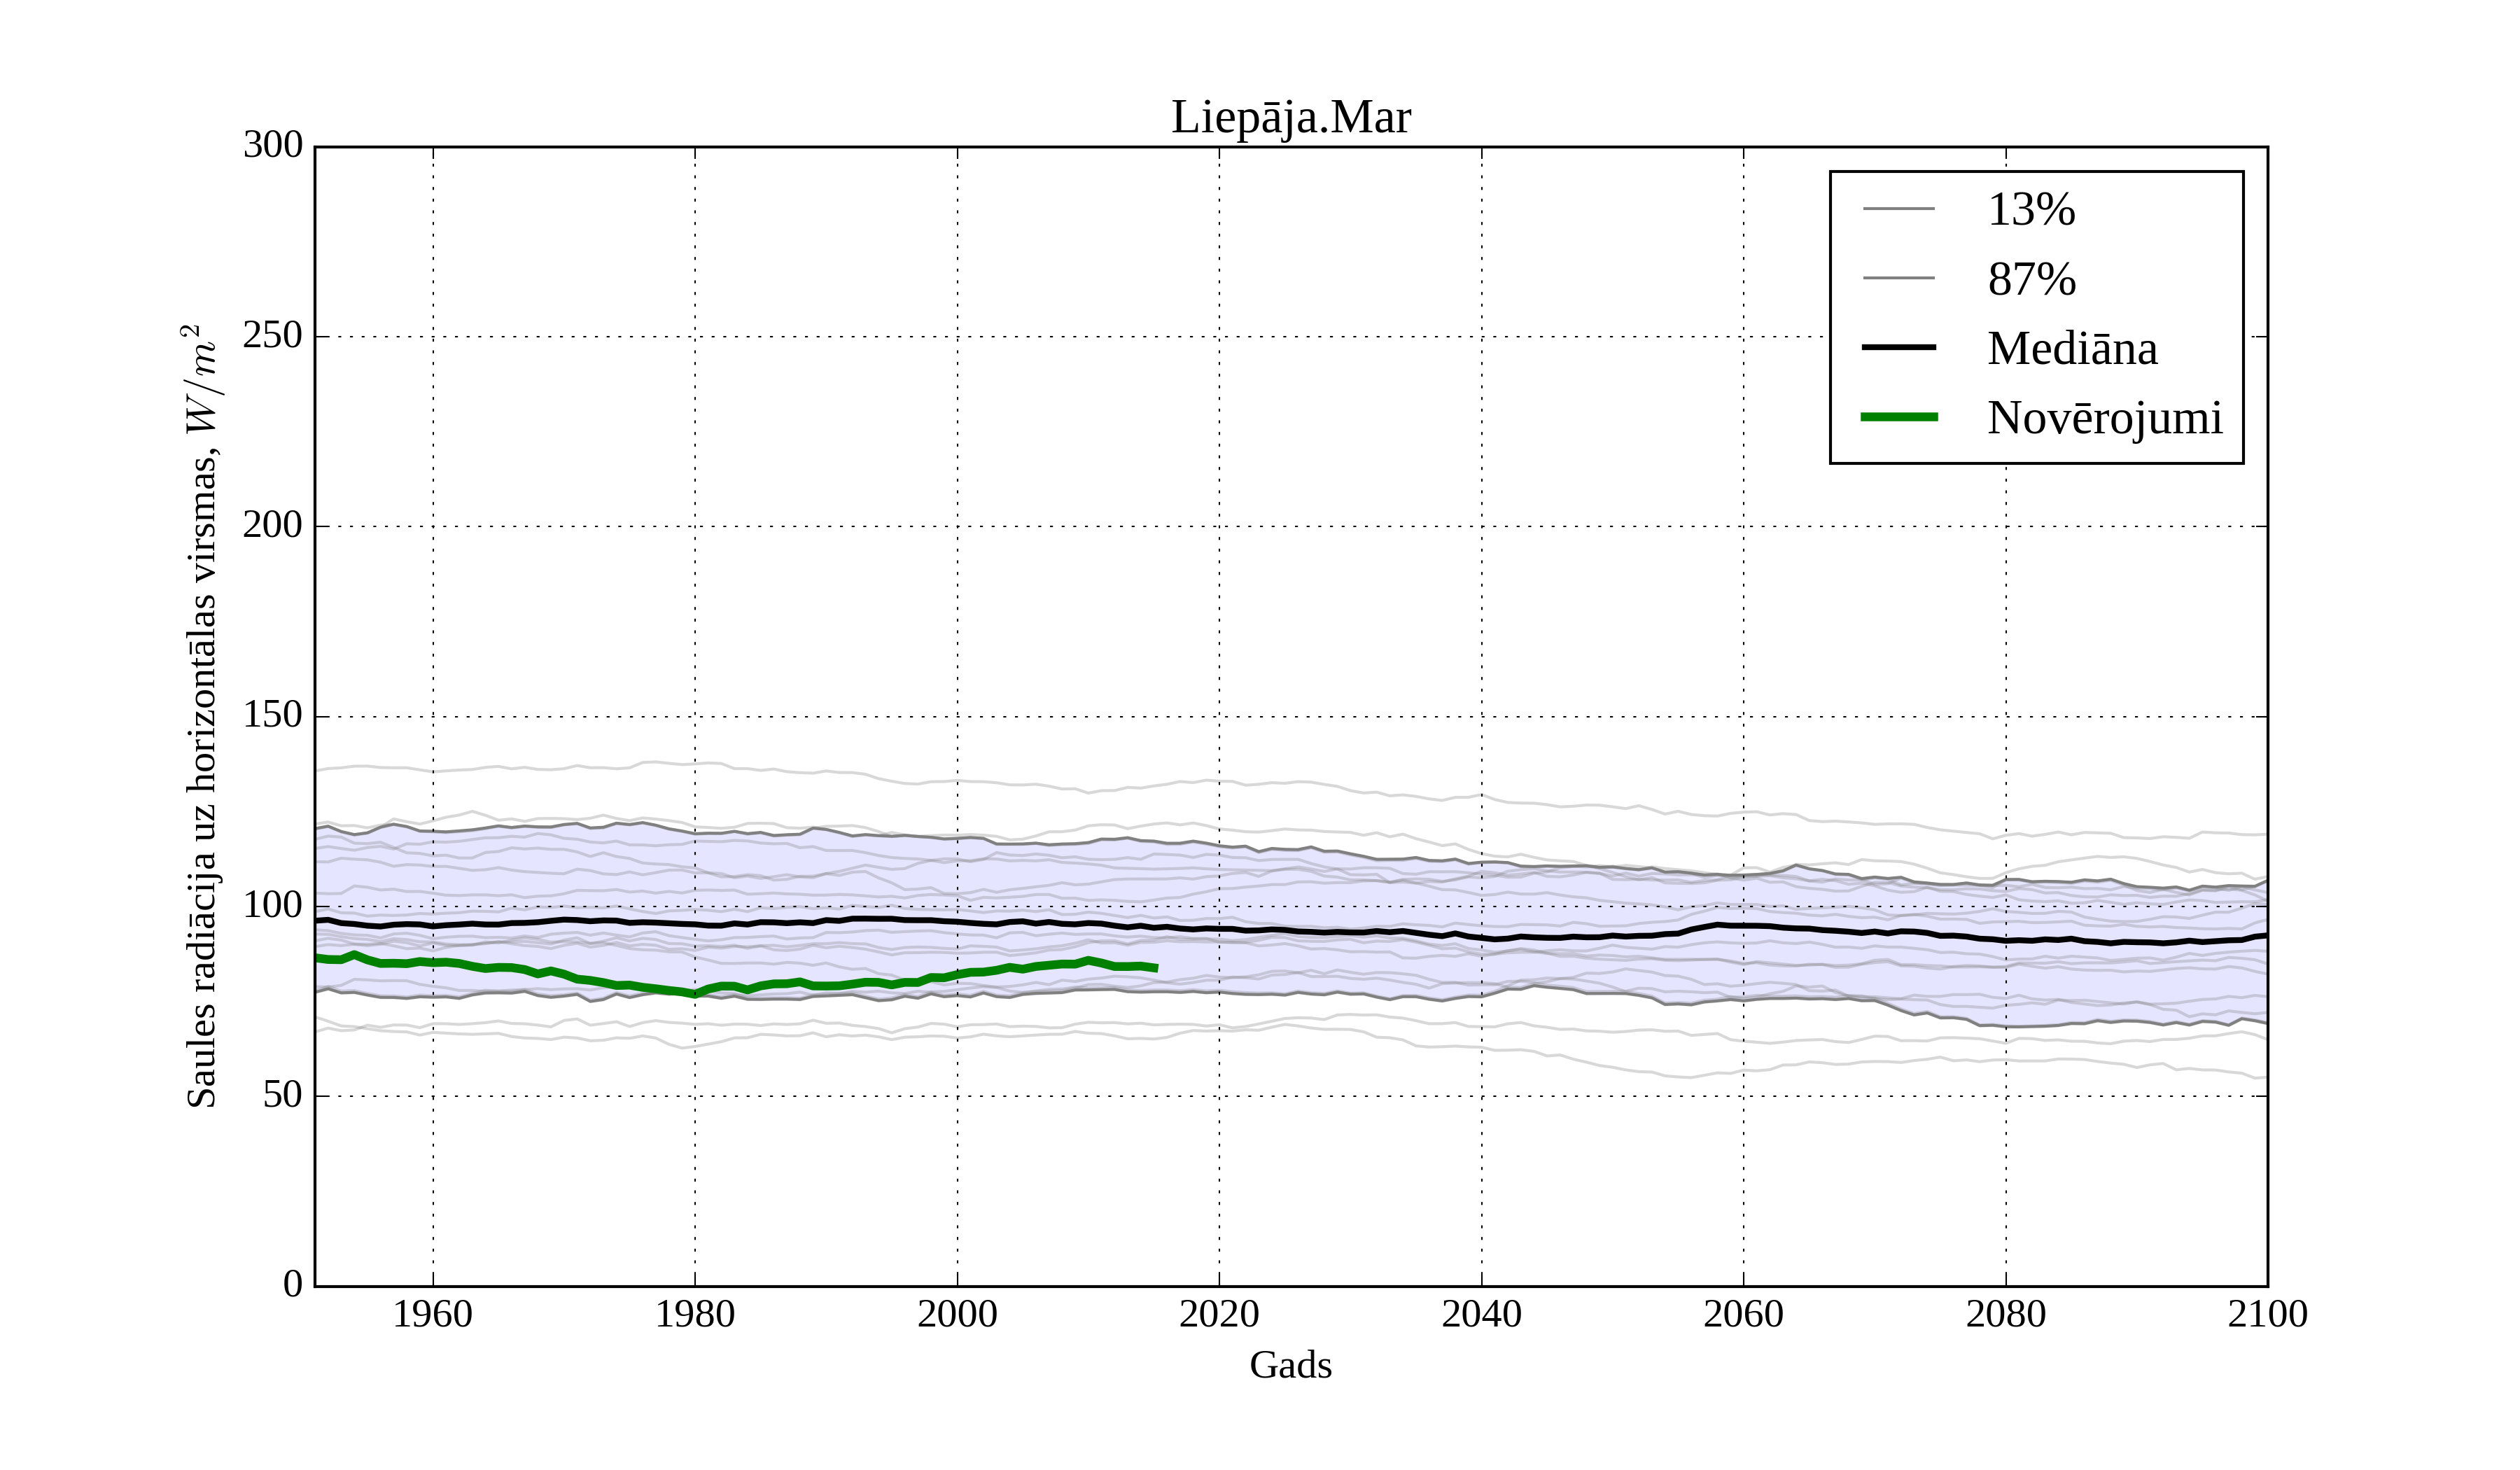The image size is (2520, 1470).
Task: Click the 2040 x-axis tick label
Action: [1481, 1314]
